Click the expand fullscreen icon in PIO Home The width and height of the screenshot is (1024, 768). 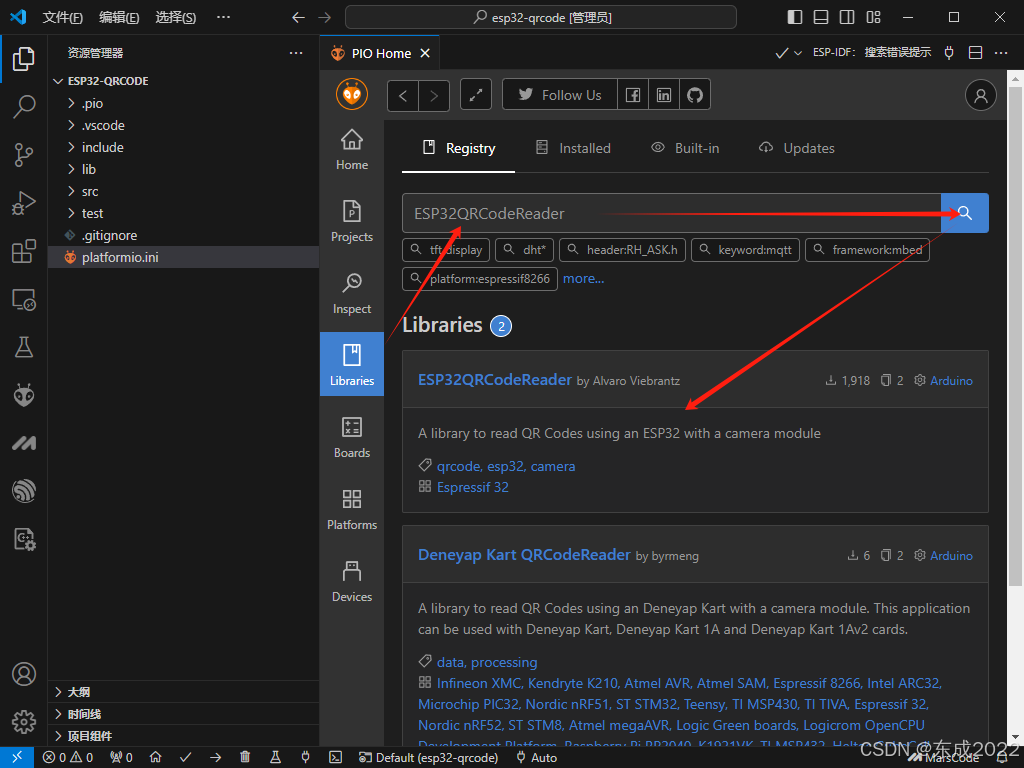[x=476, y=95]
